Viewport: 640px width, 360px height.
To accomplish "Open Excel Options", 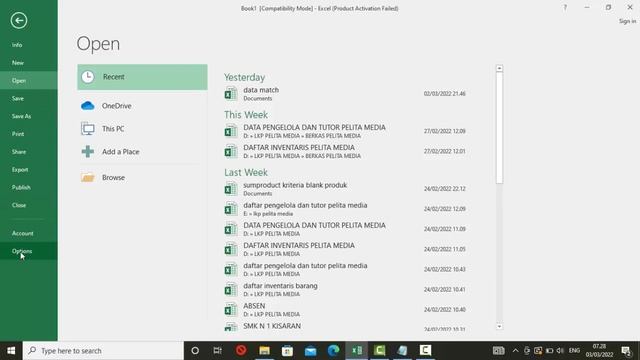I will pos(29,251).
